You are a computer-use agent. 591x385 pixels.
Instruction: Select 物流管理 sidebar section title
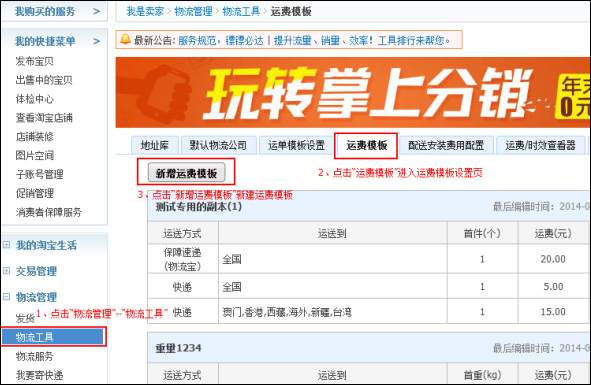coord(36,297)
